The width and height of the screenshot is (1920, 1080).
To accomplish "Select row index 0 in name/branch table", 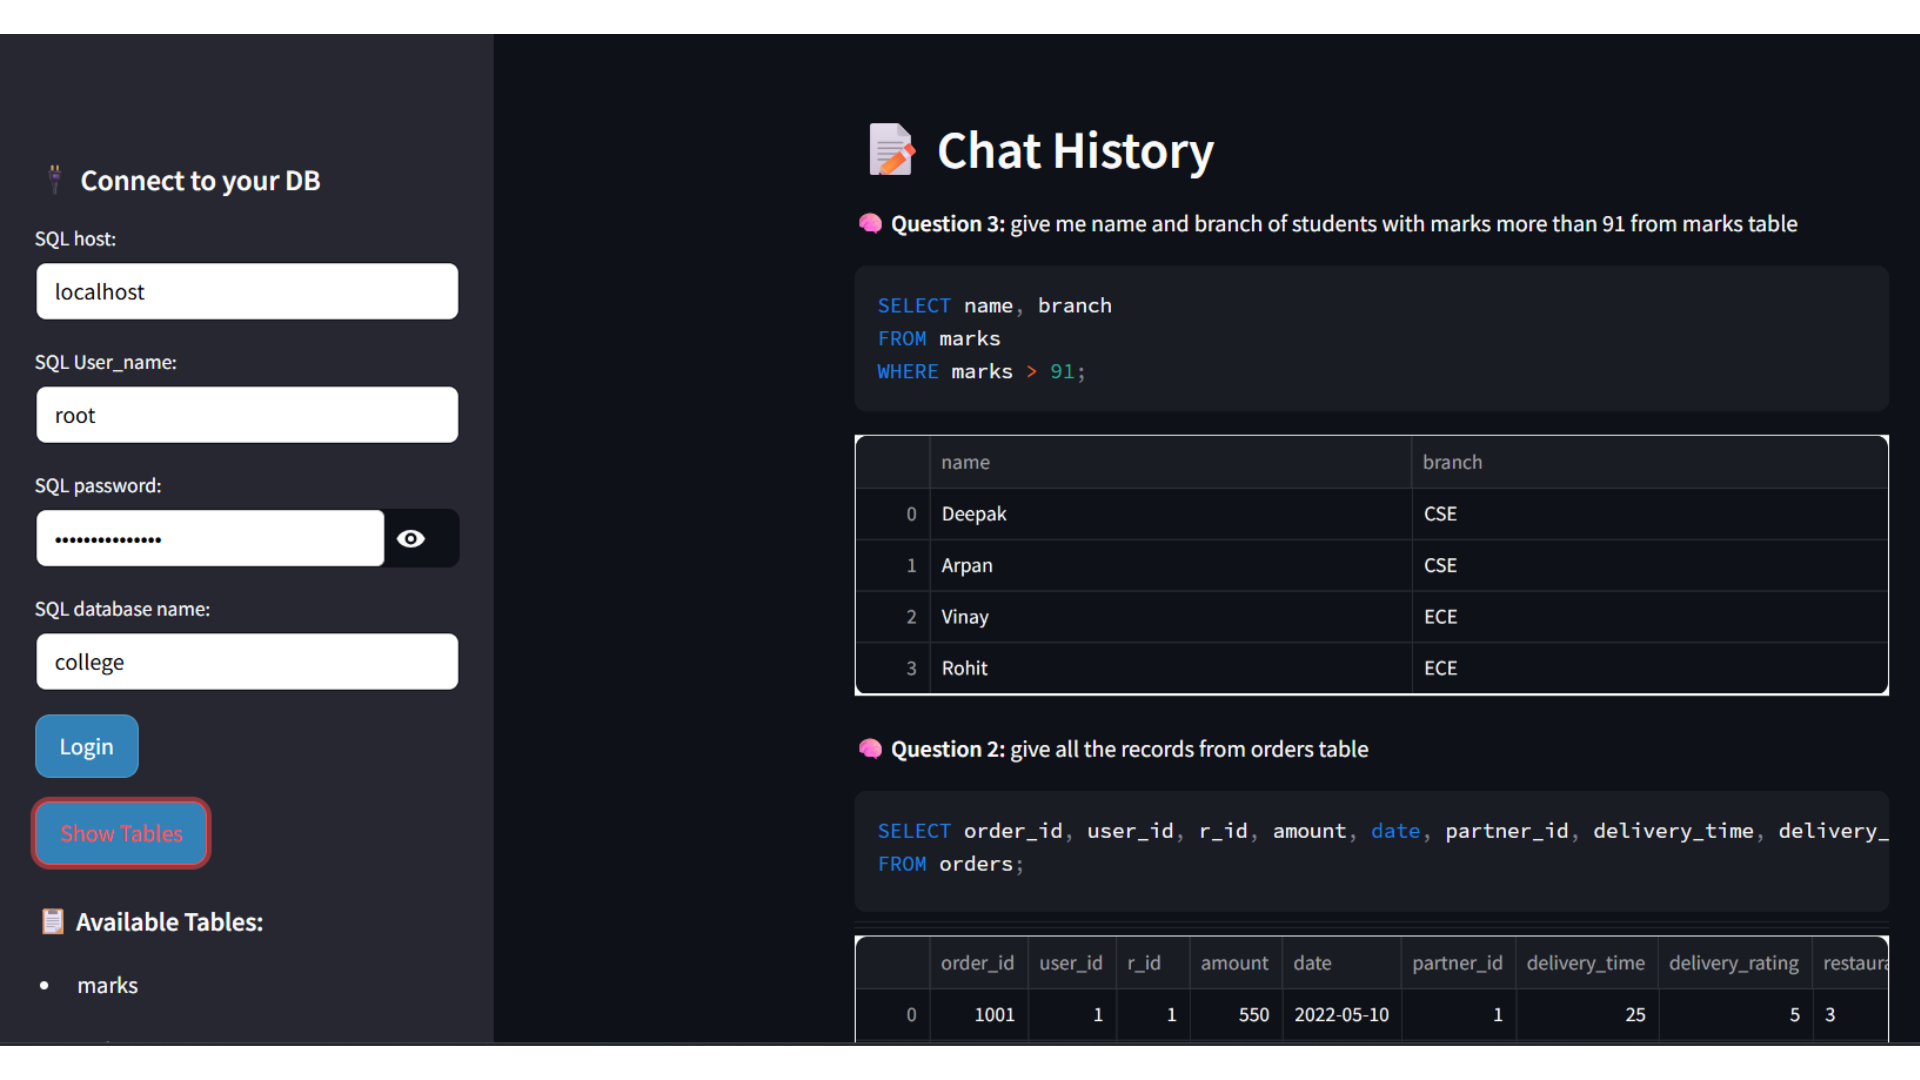I will pyautogui.click(x=893, y=514).
